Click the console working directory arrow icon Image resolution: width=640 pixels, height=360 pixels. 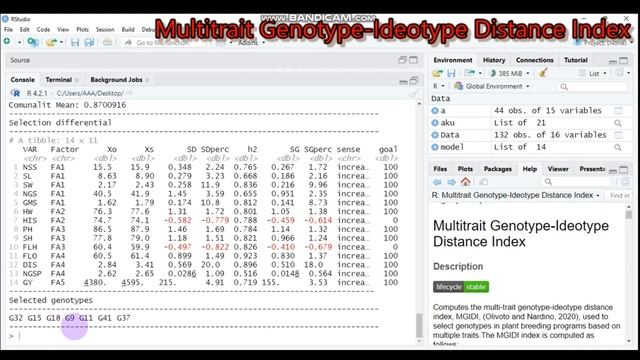click(129, 93)
